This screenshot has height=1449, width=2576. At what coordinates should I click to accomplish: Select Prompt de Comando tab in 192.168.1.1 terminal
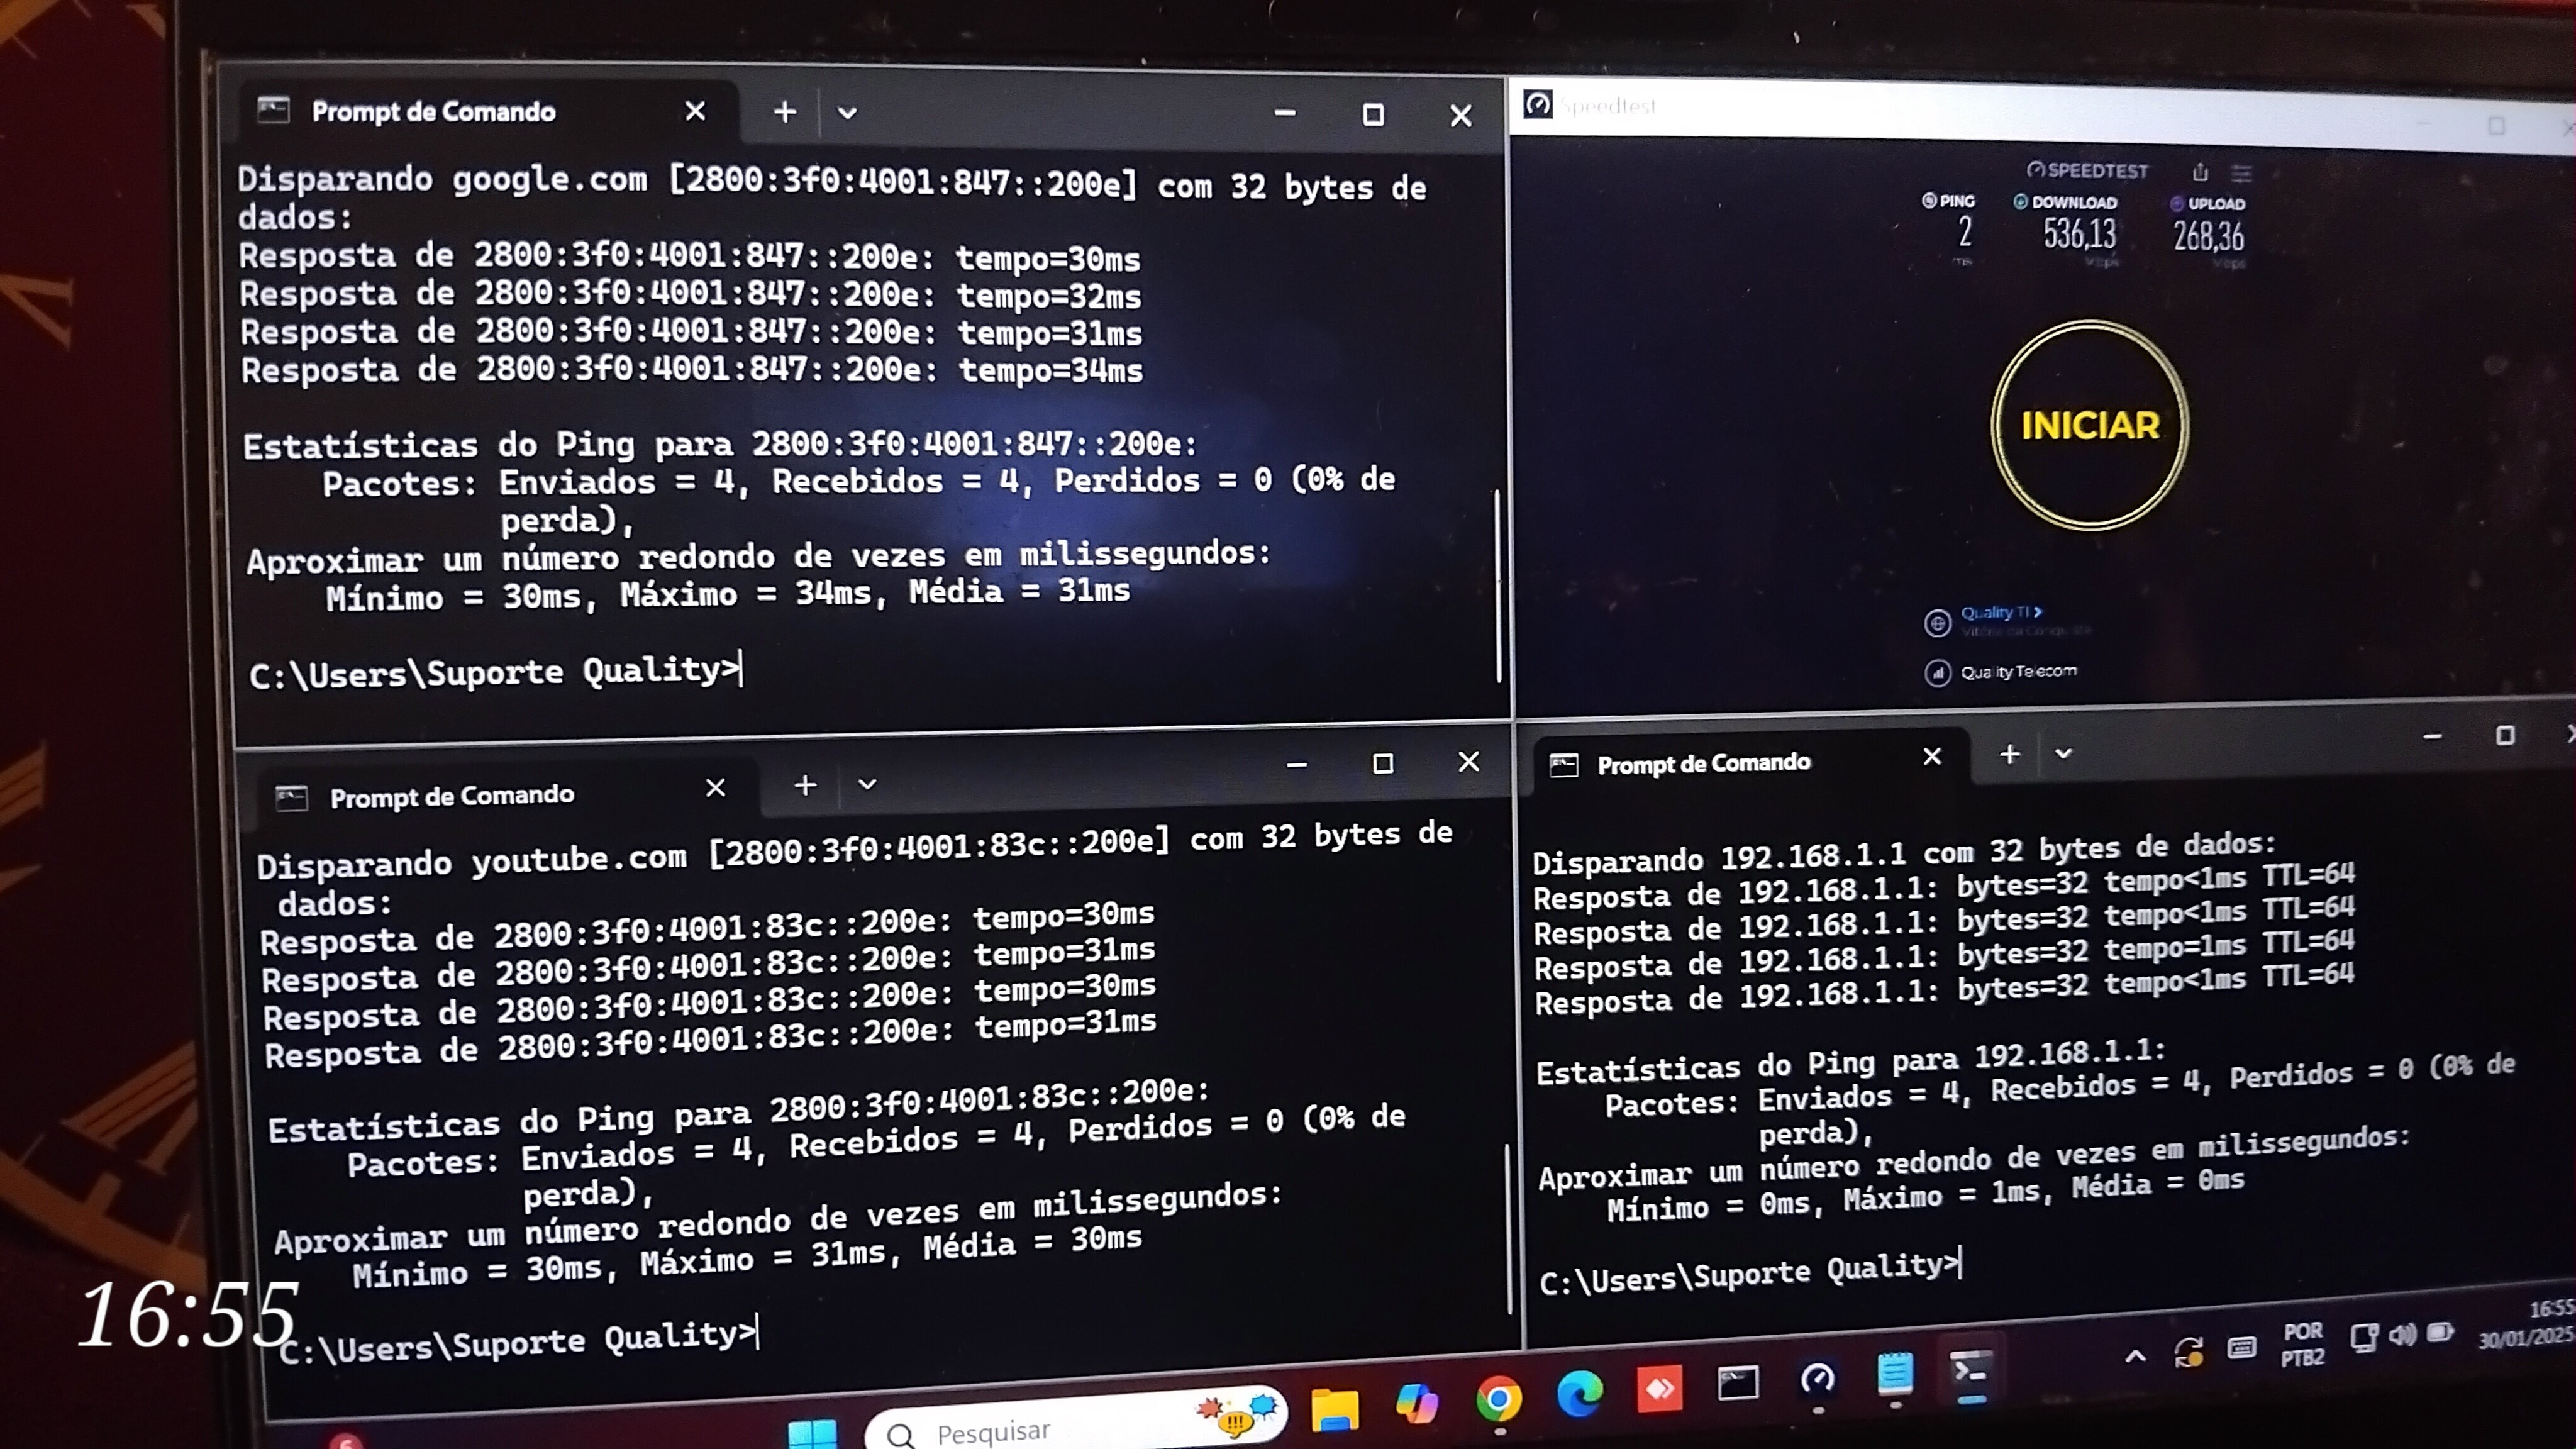click(1703, 764)
